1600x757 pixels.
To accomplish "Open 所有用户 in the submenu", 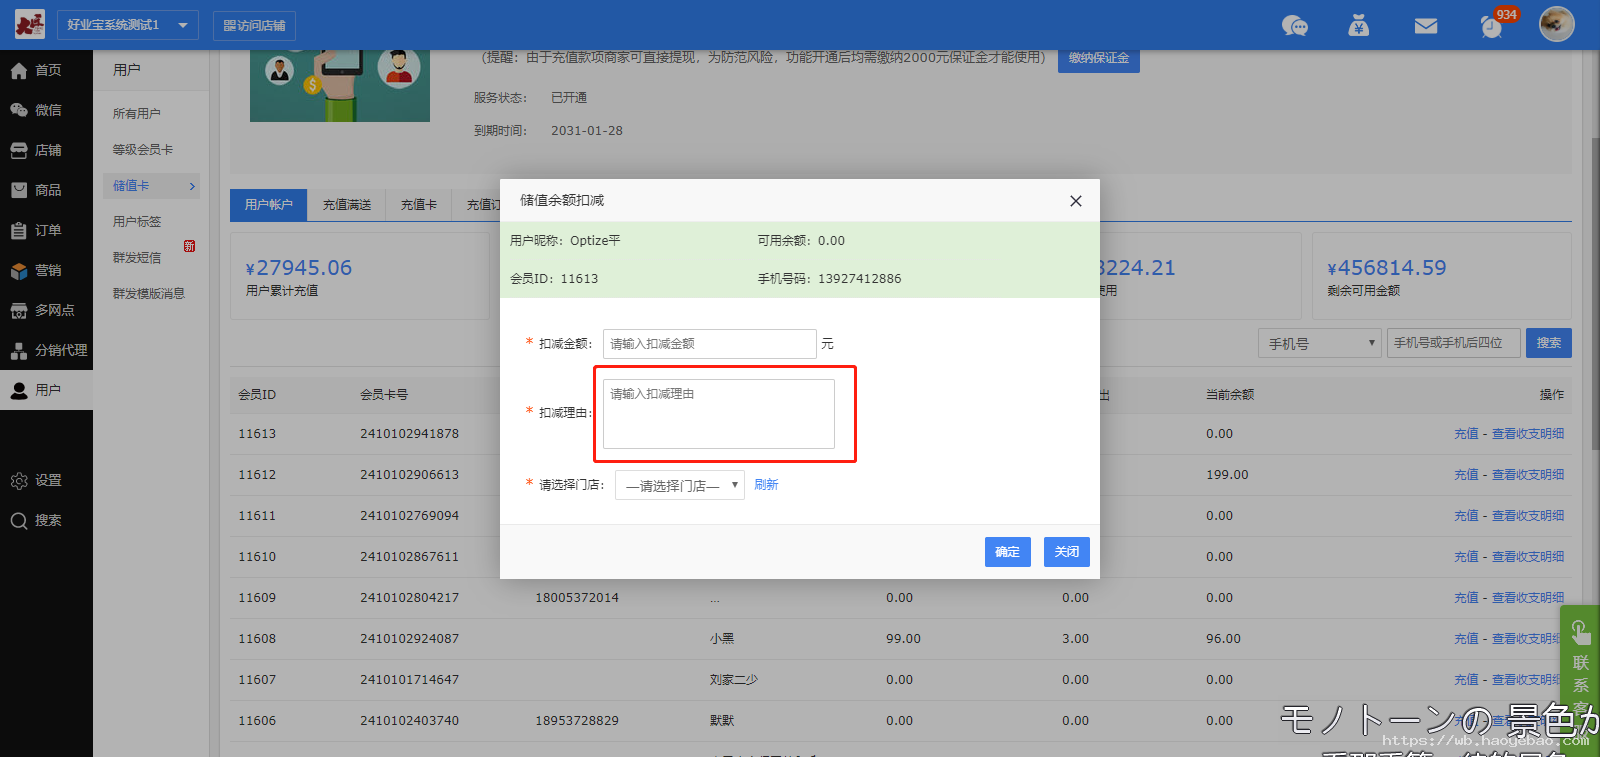I will pyautogui.click(x=137, y=114).
